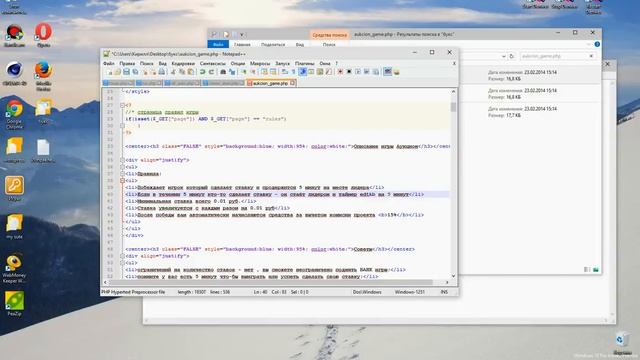640x360 pixels.
Task: Toggle Show all characters button
Action: coord(293,72)
